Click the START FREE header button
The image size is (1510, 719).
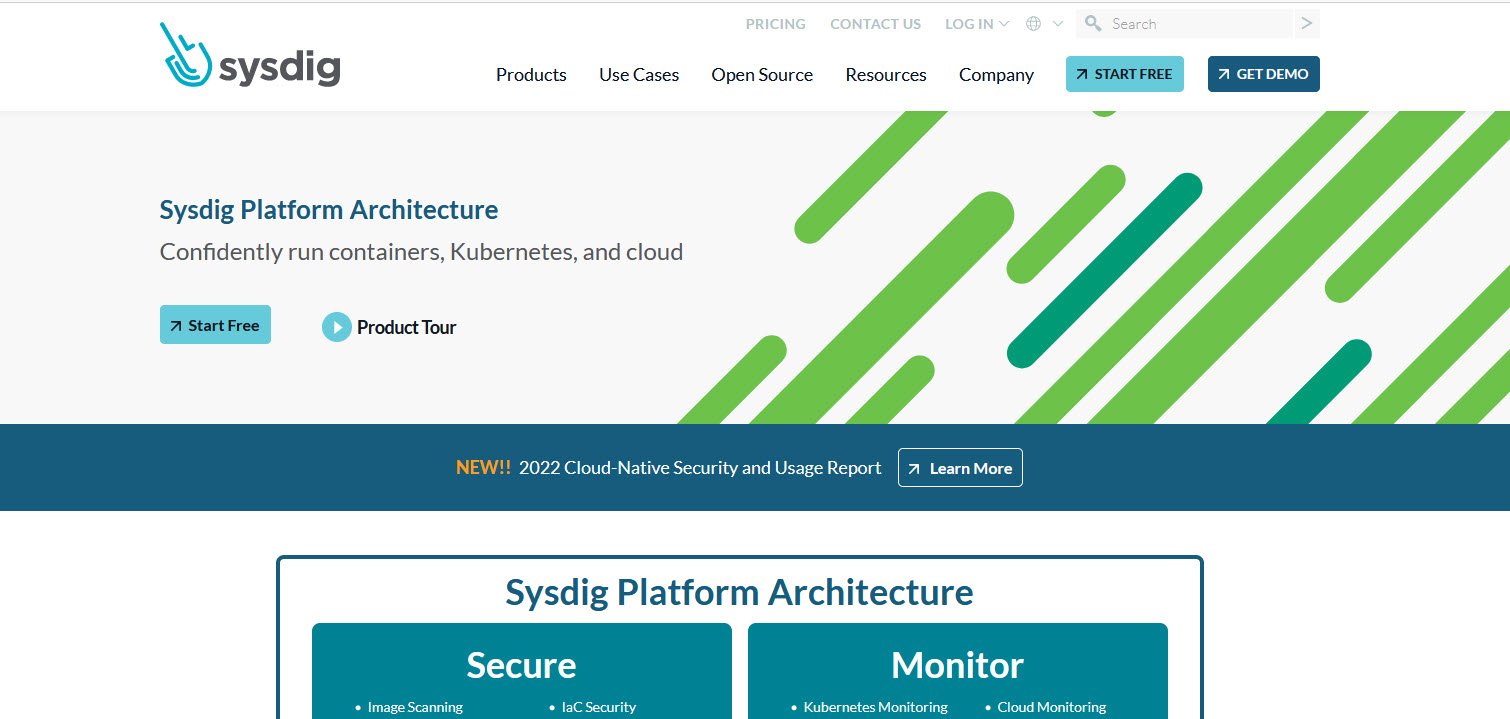pyautogui.click(x=1125, y=74)
